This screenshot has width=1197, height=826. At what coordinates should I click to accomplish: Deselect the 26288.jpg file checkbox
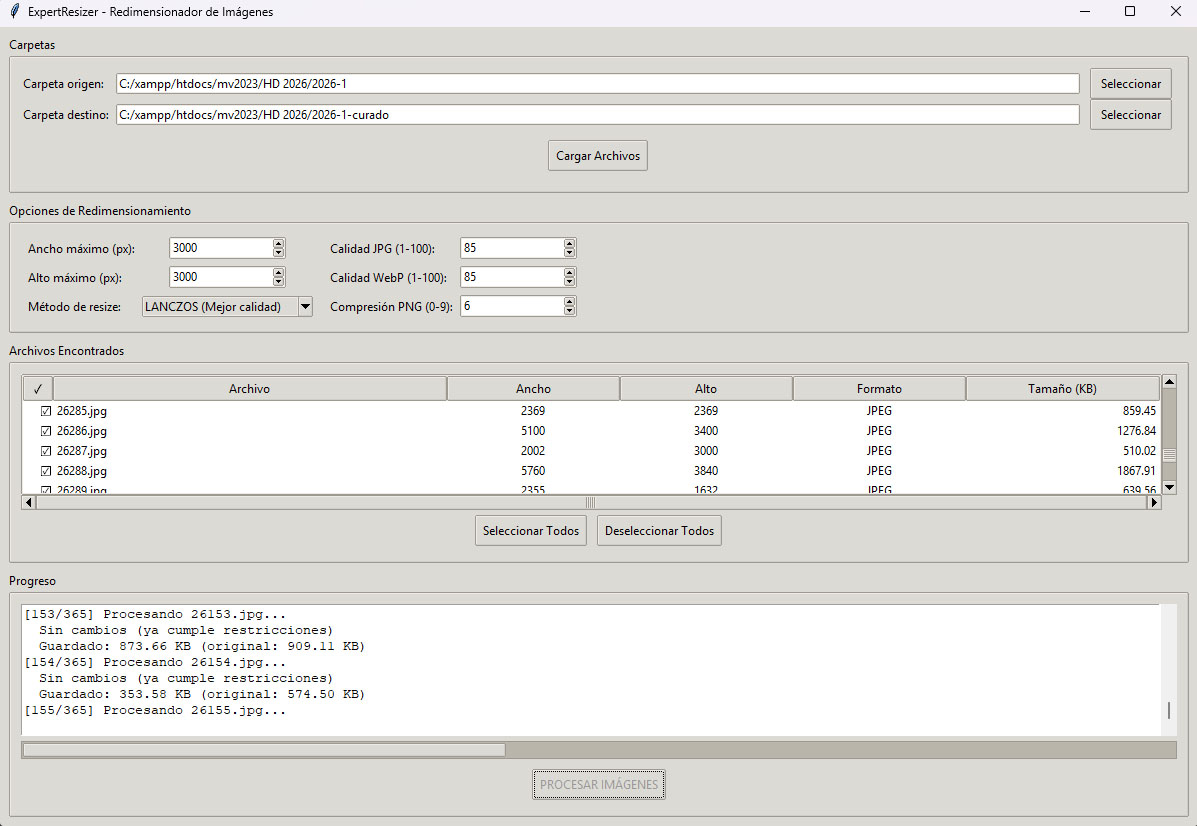tap(46, 471)
